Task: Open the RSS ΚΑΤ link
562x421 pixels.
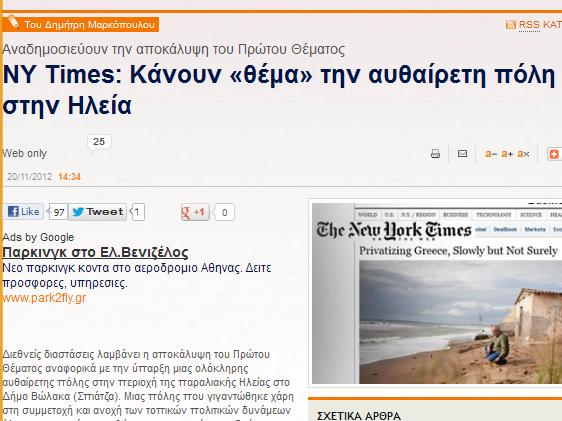Action: (540, 25)
